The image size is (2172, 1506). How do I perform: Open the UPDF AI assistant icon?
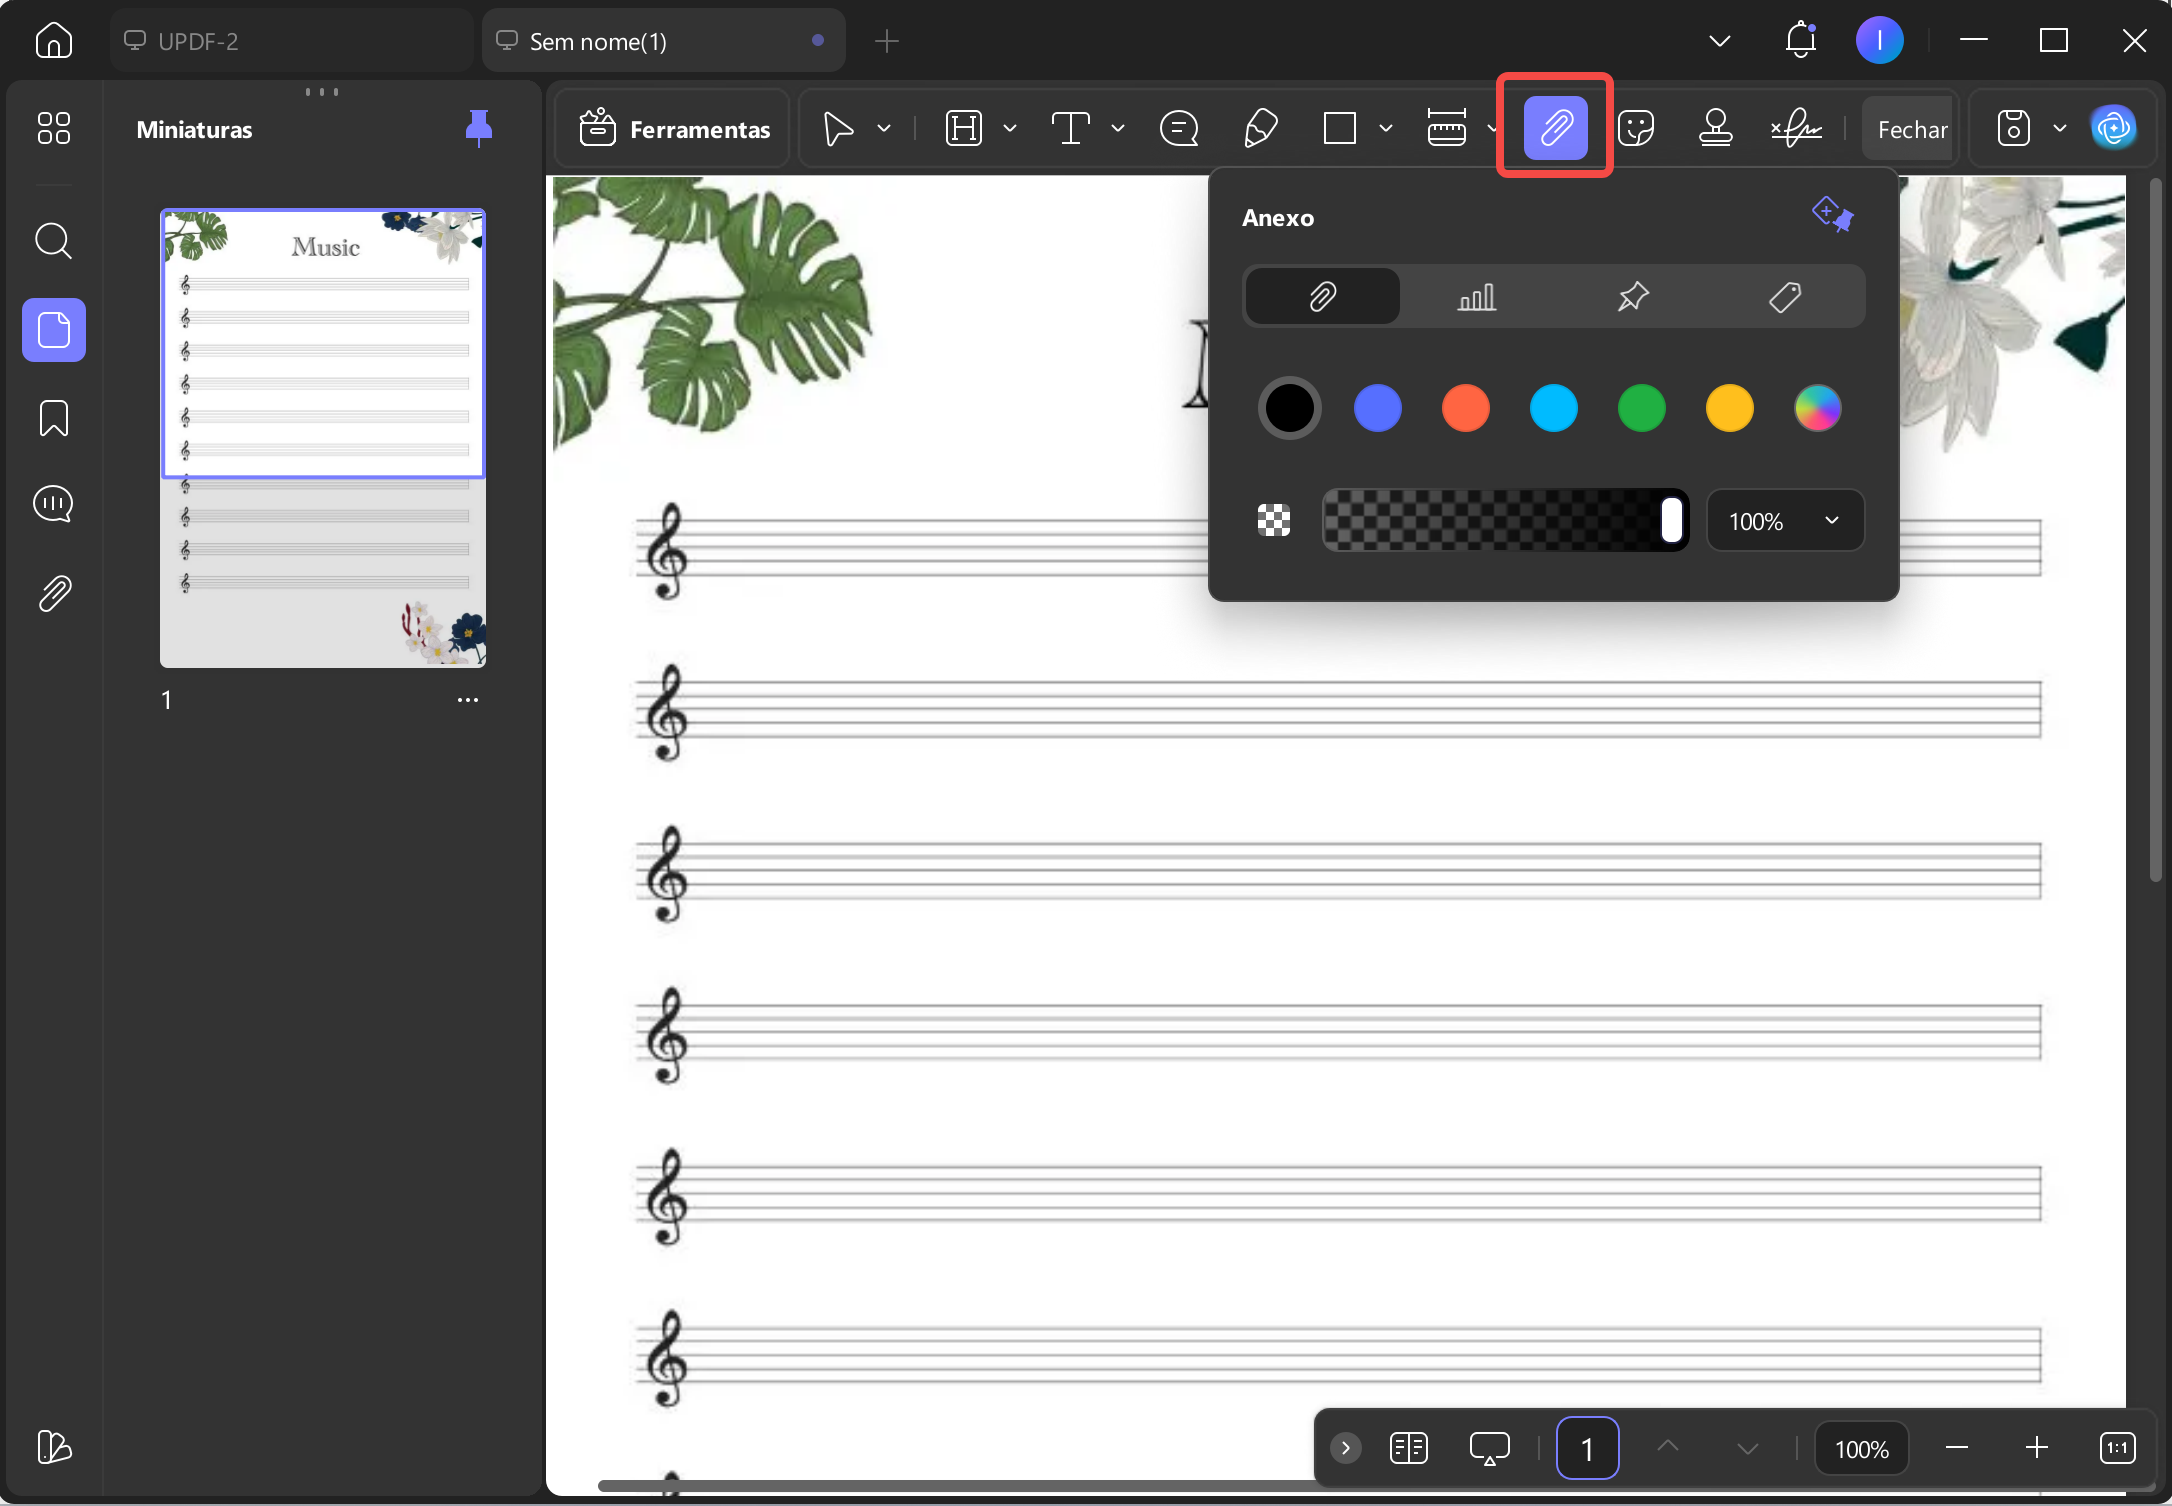2113,128
